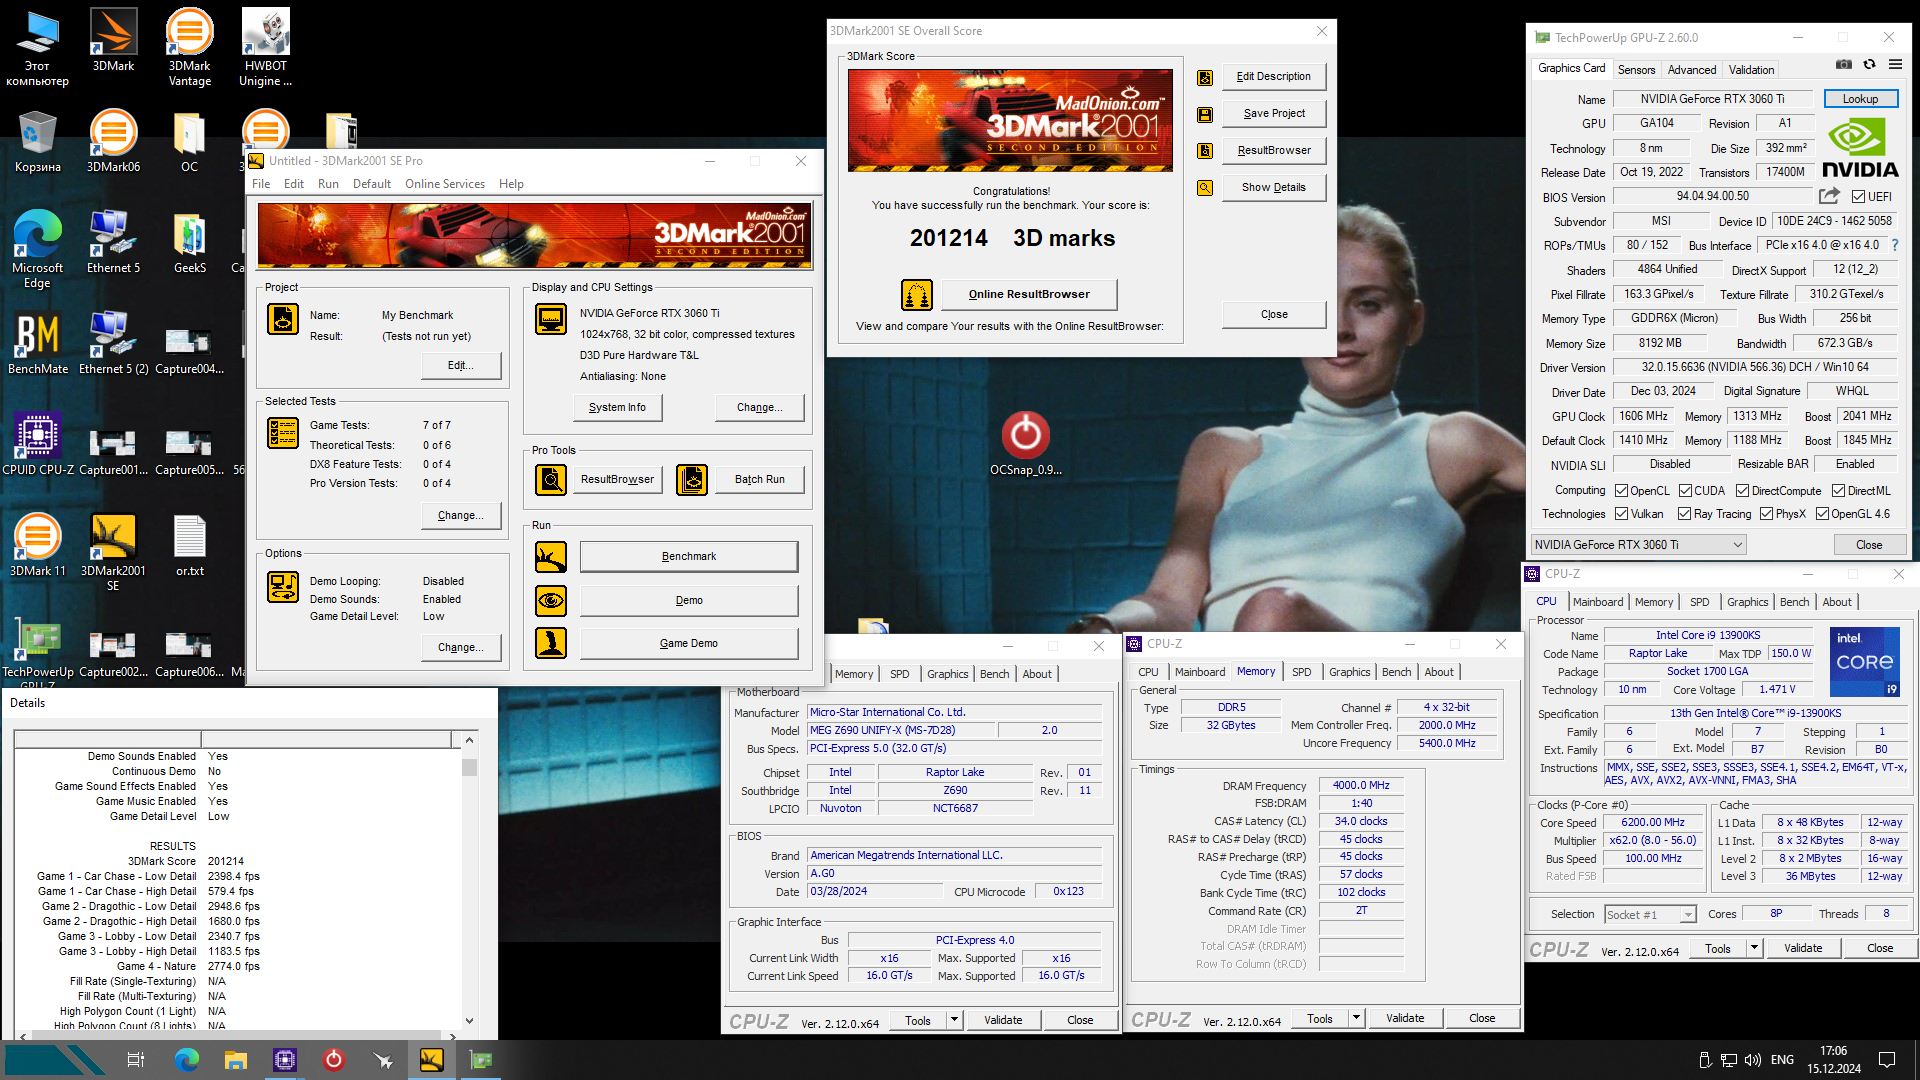This screenshot has height=1080, width=1920.
Task: Open the SPD tab in the CPU-Z memory window
Action: [x=1301, y=672]
